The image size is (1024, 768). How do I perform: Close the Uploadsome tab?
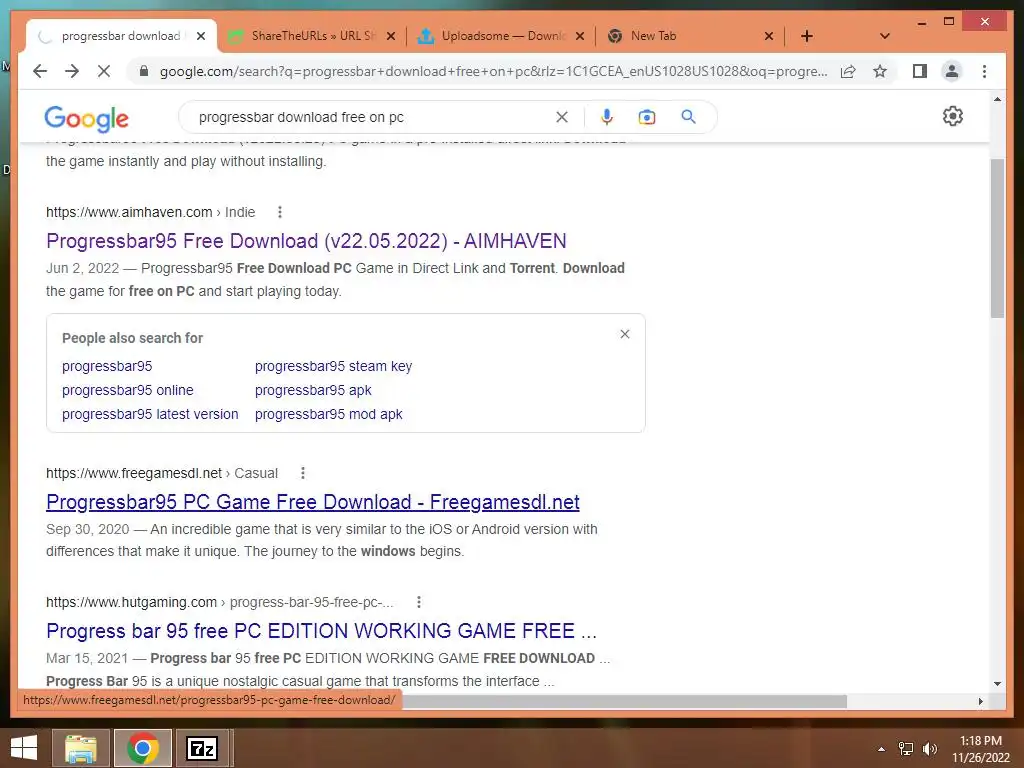click(x=580, y=36)
